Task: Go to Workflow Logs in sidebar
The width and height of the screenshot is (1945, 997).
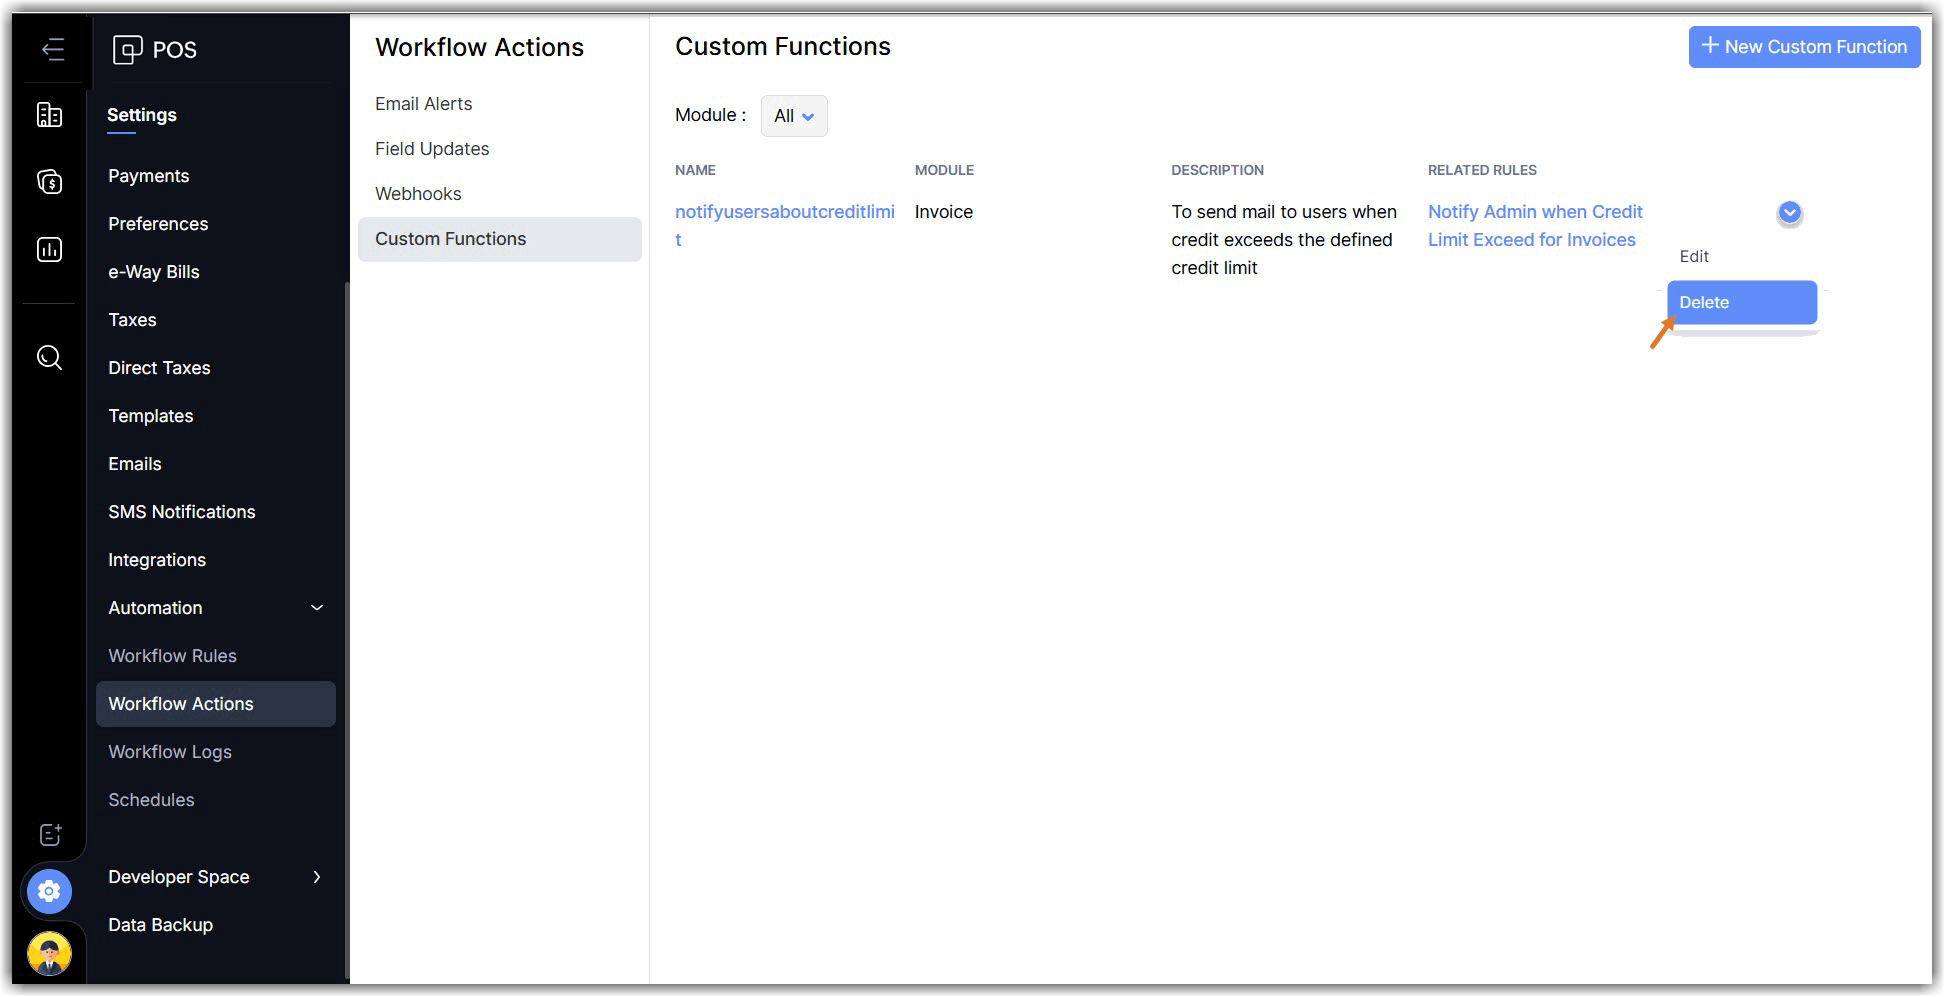Action: pos(170,752)
